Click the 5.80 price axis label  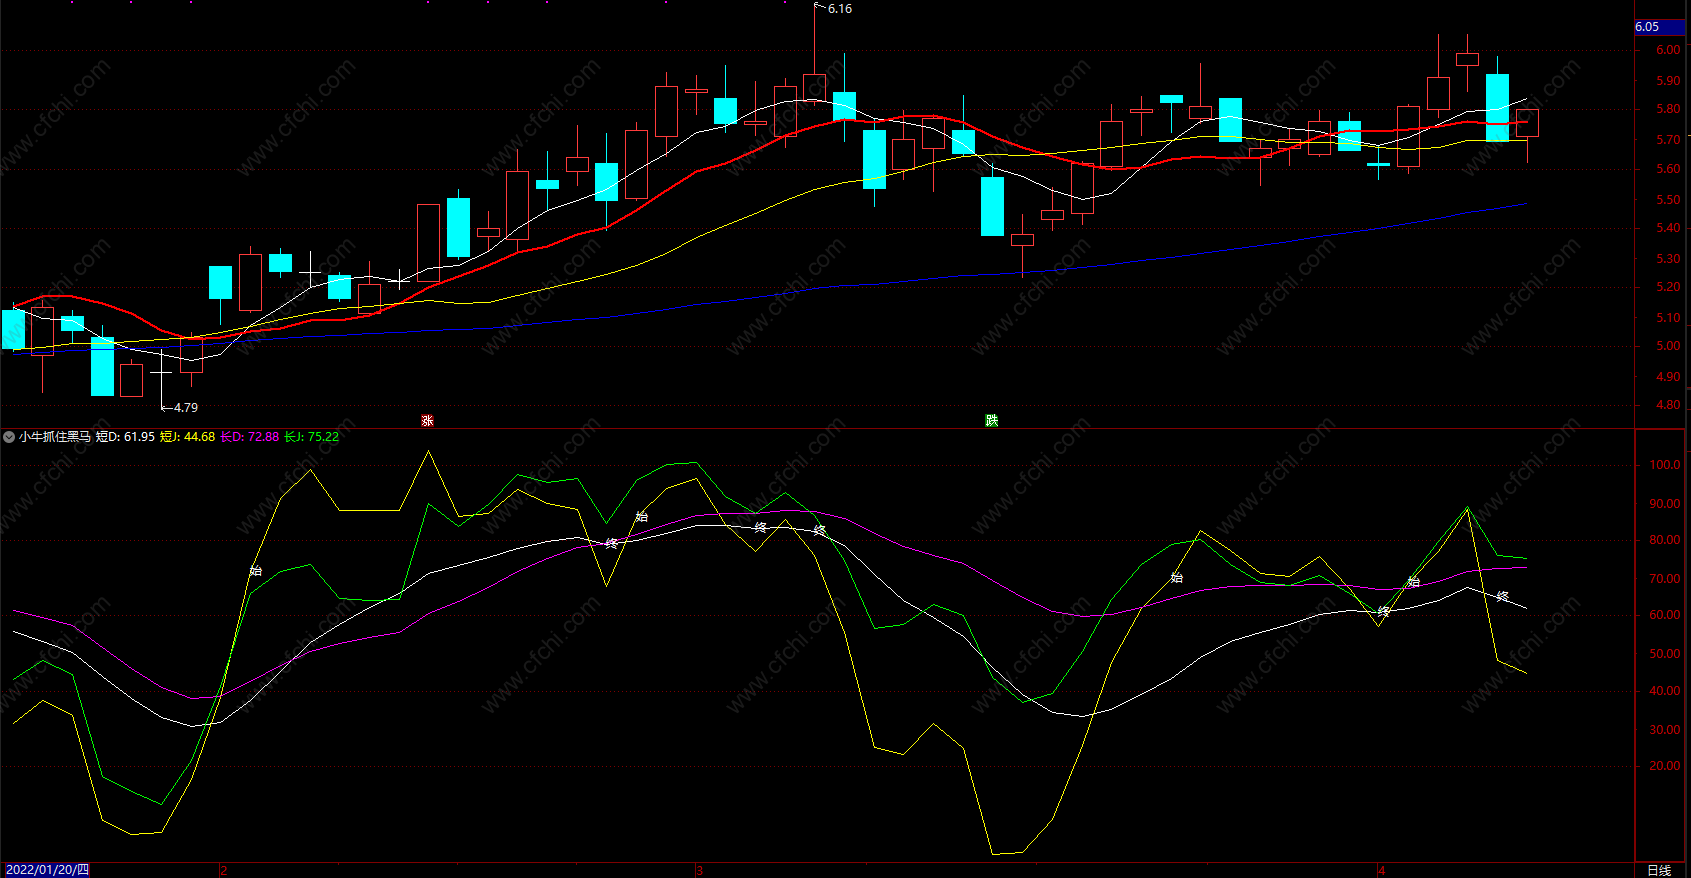point(1667,110)
